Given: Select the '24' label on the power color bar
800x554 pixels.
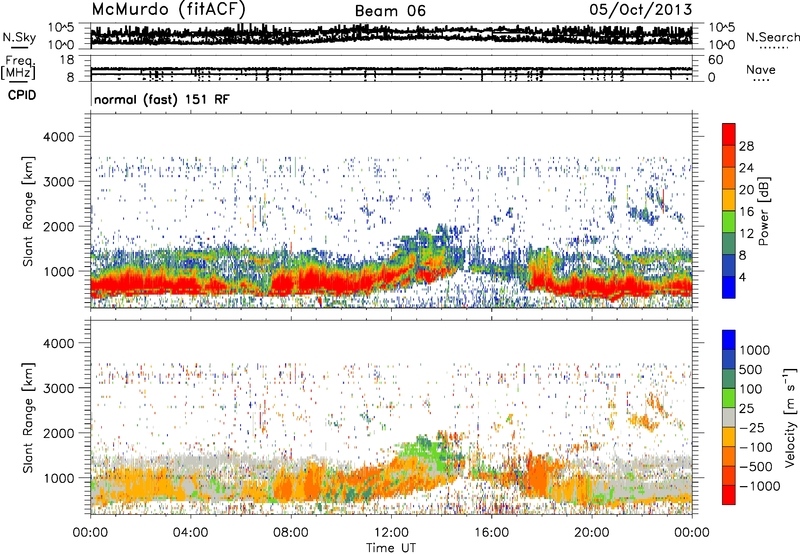Looking at the screenshot, I should click(746, 168).
